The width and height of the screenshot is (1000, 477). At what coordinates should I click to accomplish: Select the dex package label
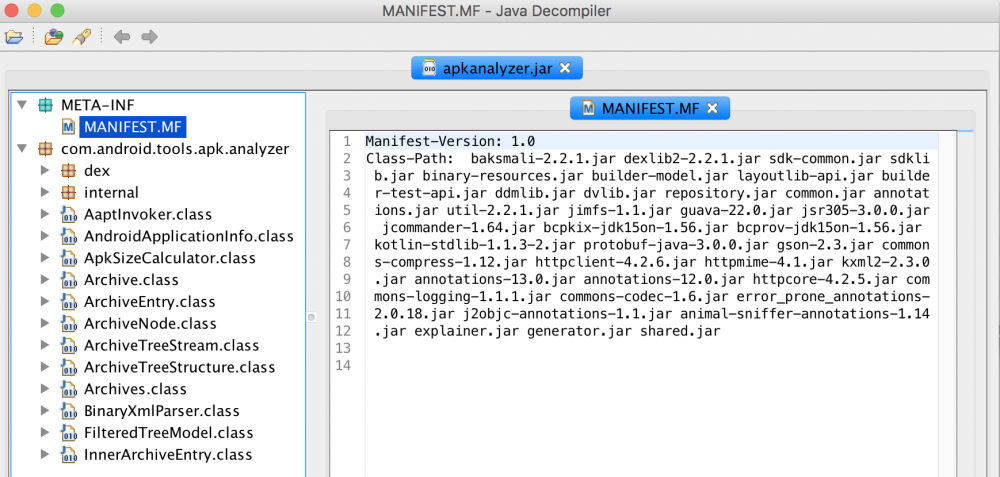click(x=97, y=170)
